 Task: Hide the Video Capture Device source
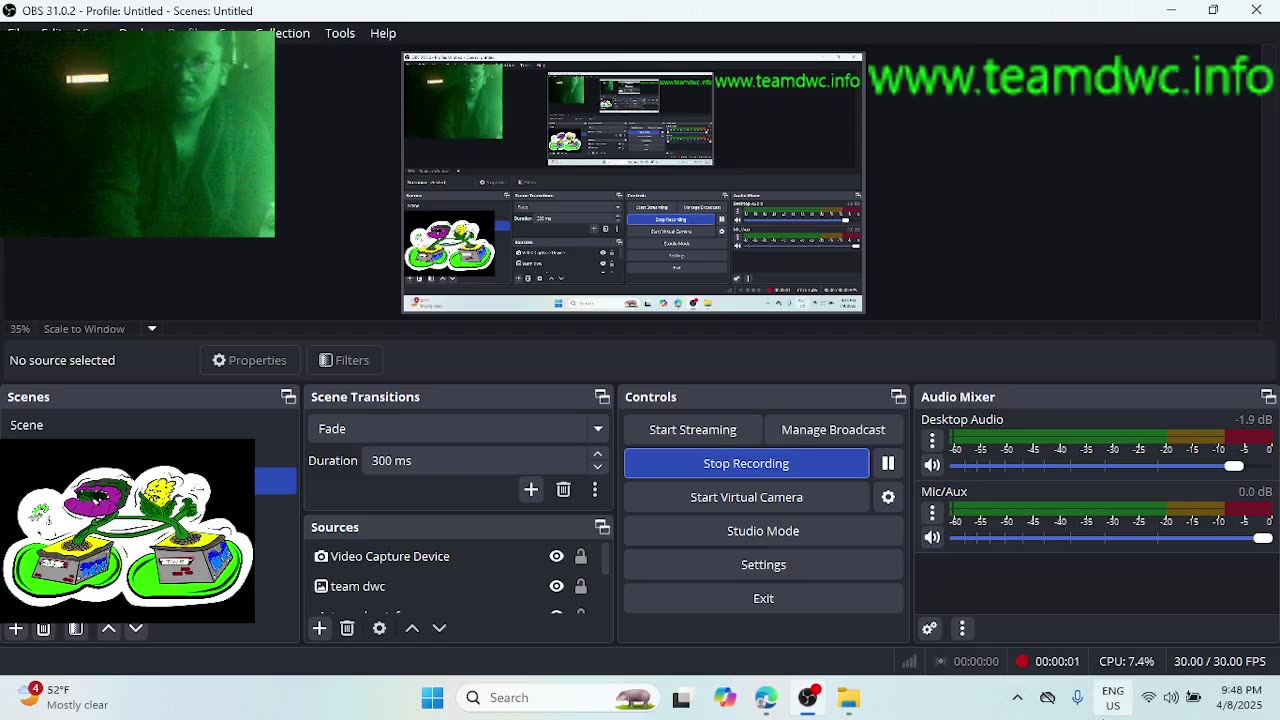(556, 556)
